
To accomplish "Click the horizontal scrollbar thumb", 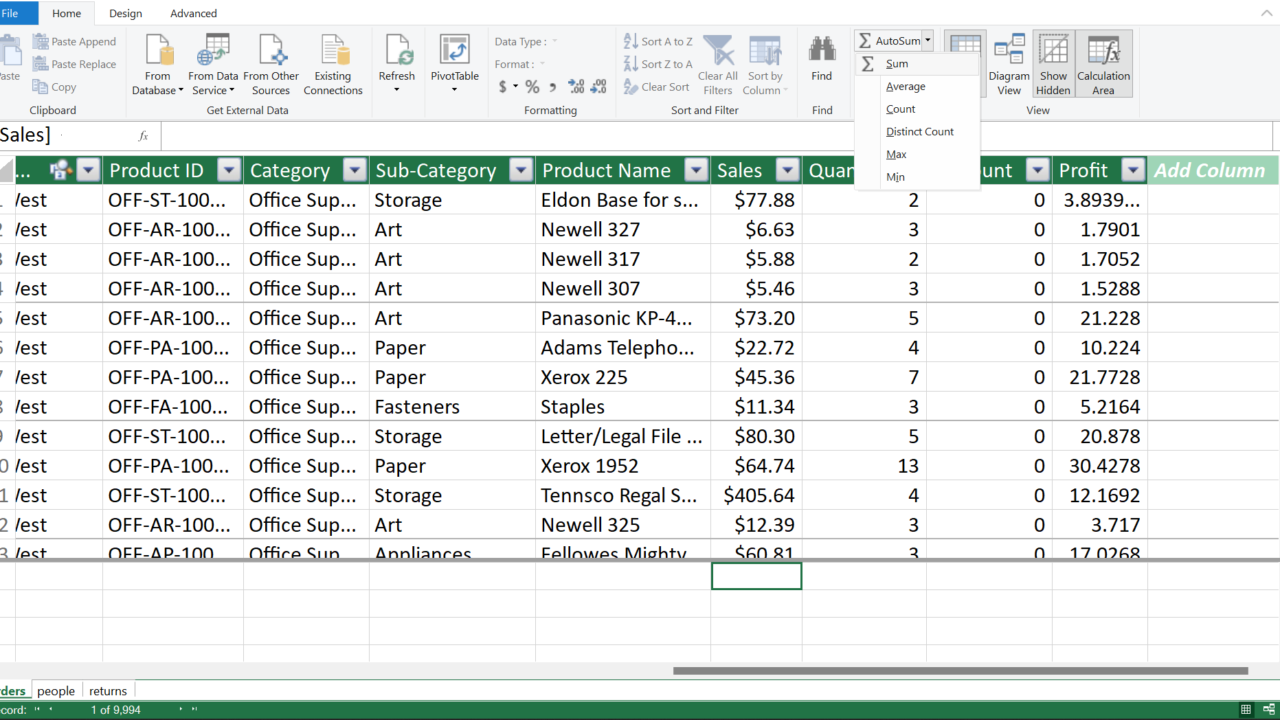I will (x=960, y=671).
